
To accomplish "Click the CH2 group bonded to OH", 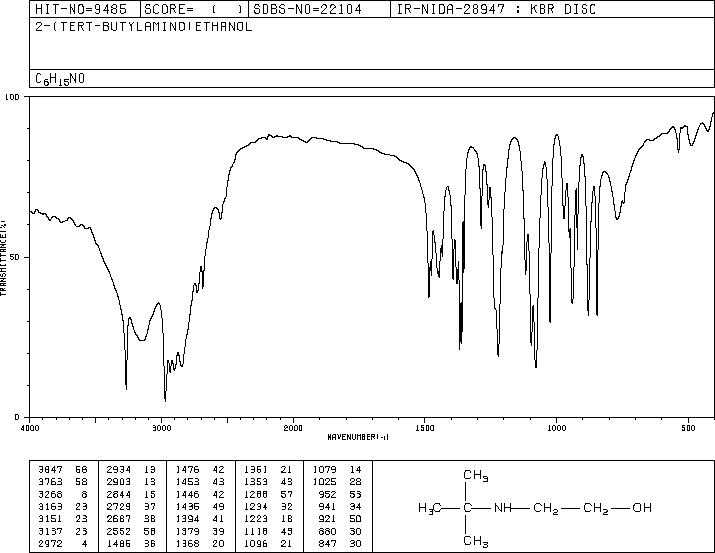I will (596, 508).
